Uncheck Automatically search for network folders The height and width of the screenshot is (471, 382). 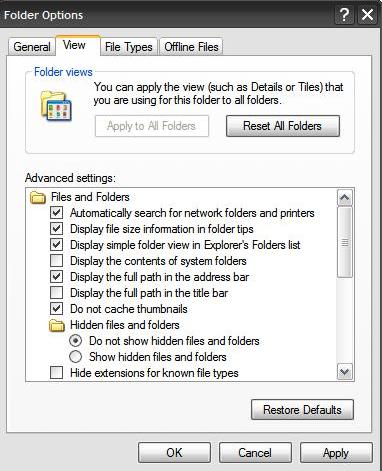coord(56,213)
